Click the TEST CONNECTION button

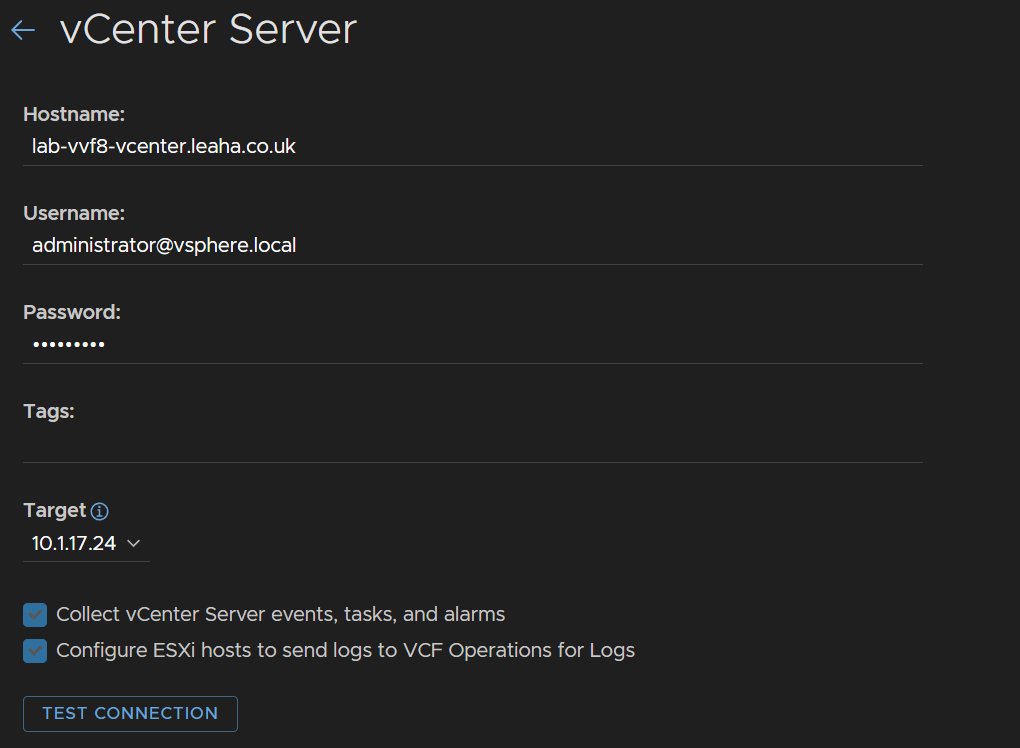[x=130, y=714]
